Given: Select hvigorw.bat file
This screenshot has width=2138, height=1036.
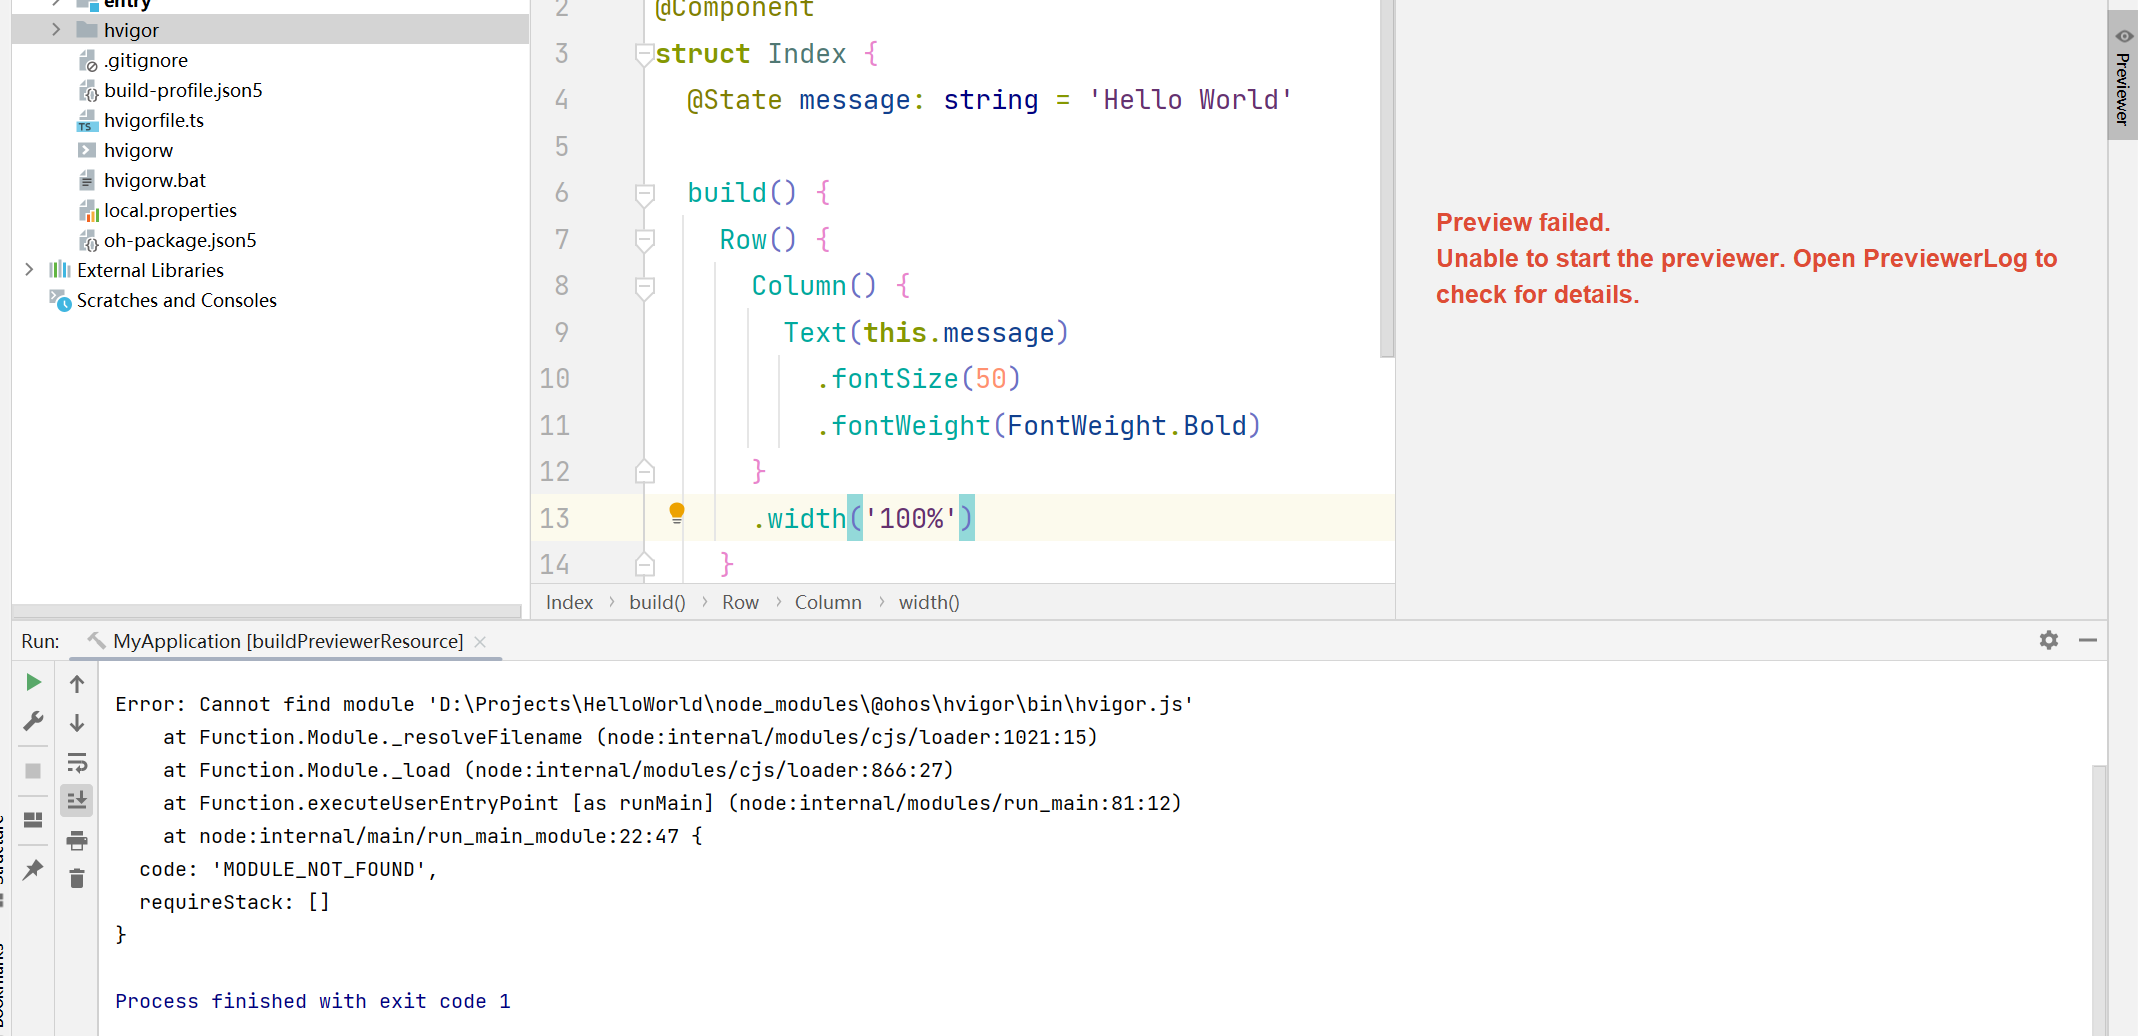Looking at the screenshot, I should pos(155,180).
